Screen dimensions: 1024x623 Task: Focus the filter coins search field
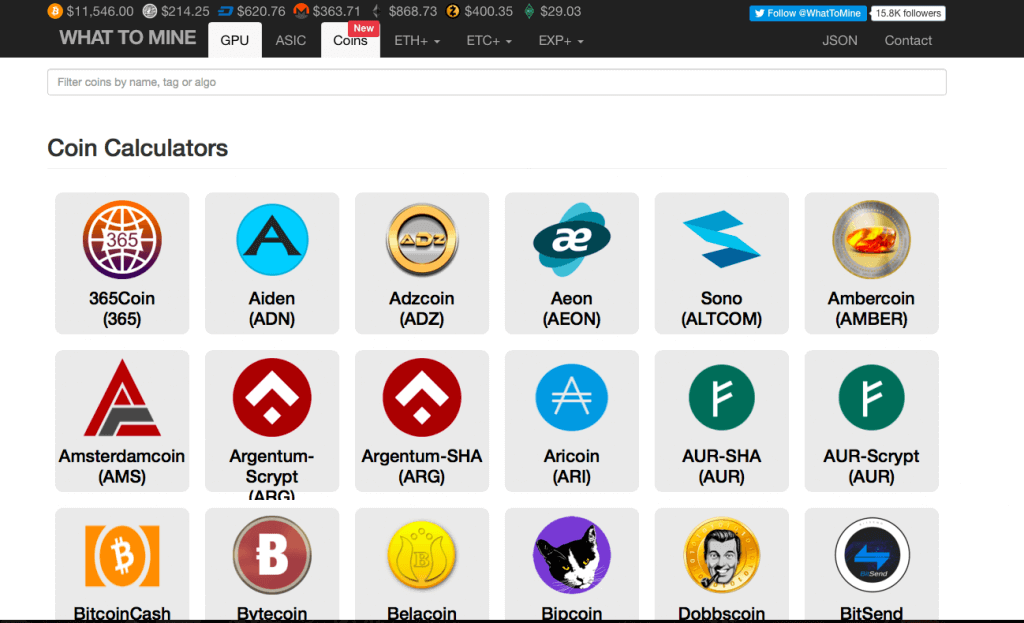(x=496, y=82)
